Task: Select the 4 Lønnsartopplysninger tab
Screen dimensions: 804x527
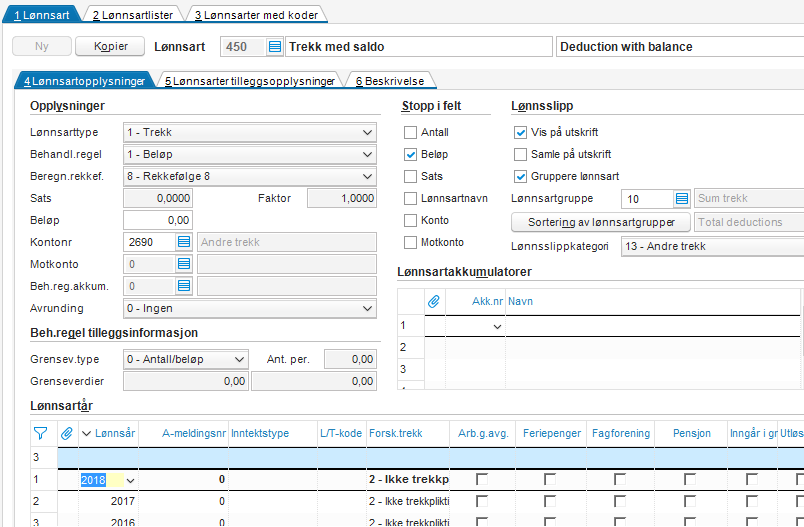Action: (85, 81)
